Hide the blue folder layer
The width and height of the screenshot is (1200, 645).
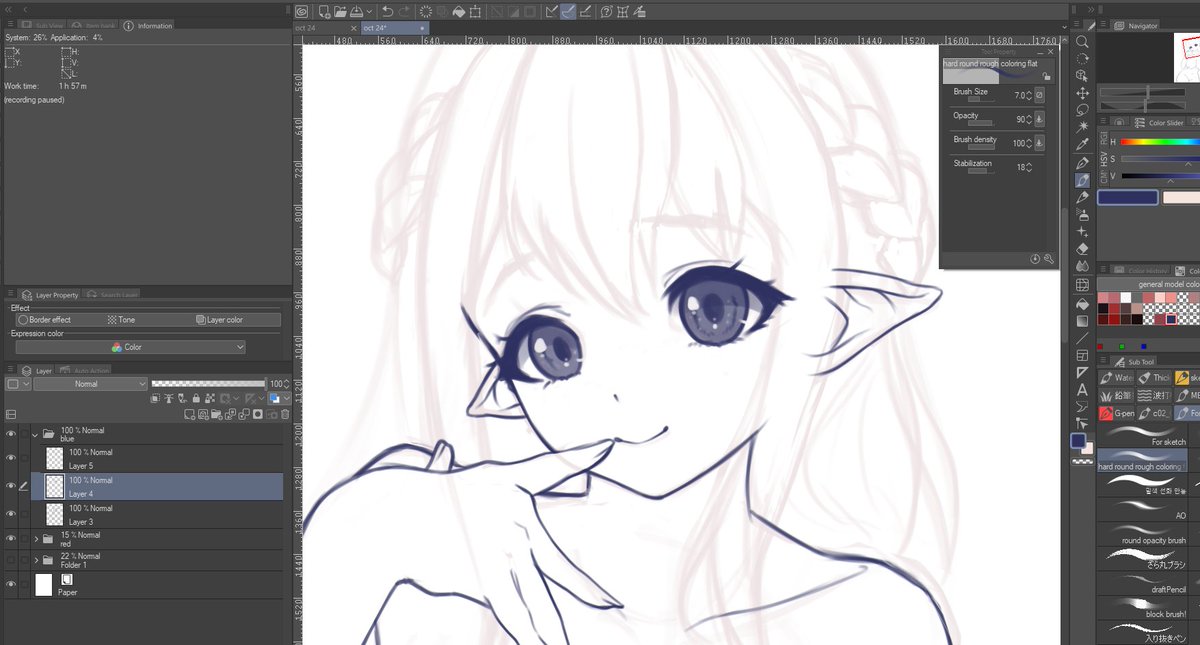(11, 435)
